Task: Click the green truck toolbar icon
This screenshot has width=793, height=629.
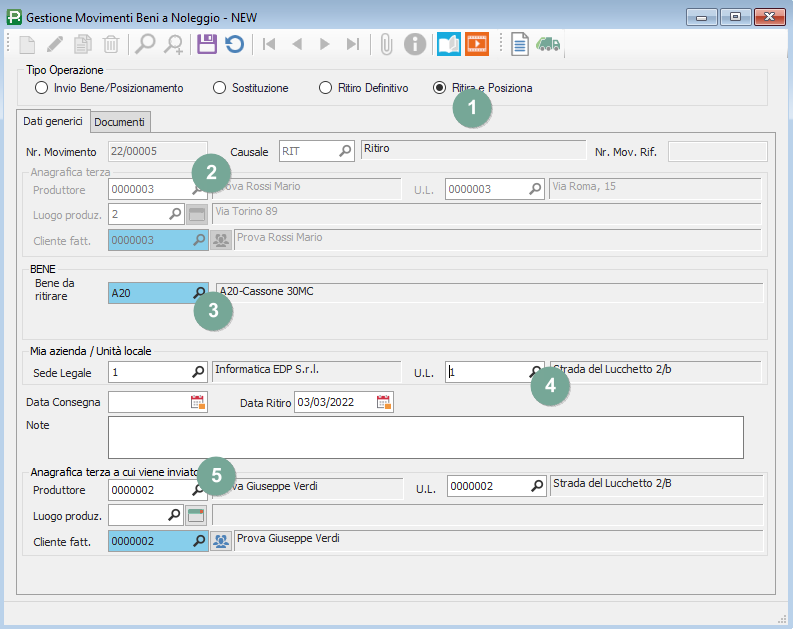Action: pyautogui.click(x=548, y=44)
